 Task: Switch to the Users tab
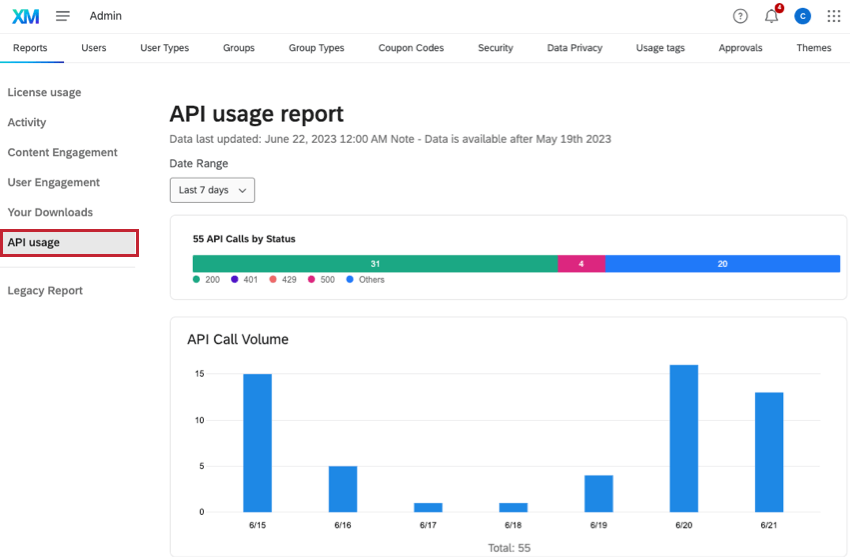94,48
